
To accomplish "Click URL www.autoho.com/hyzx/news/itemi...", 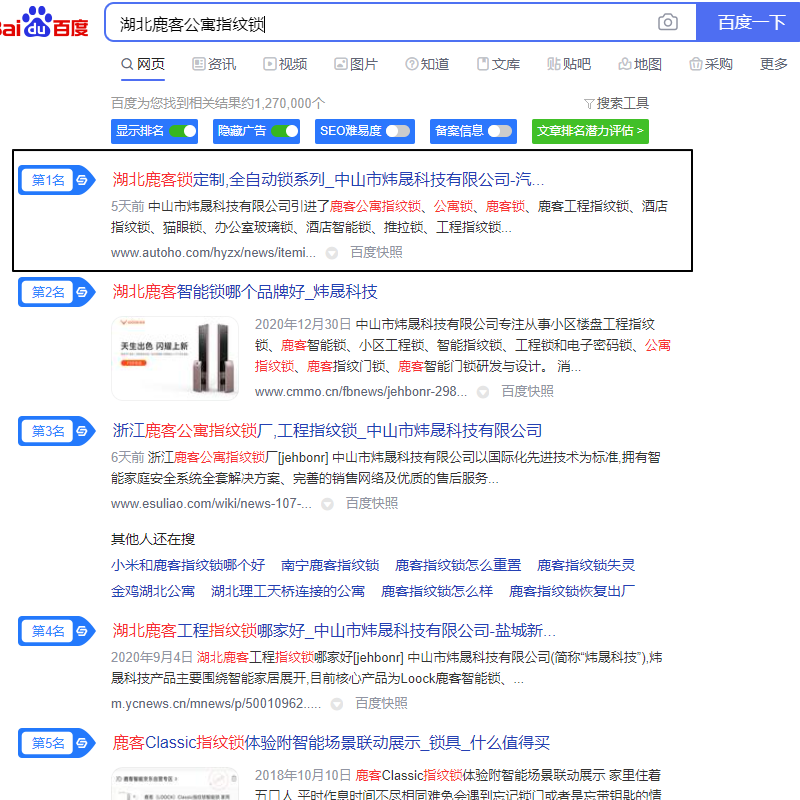I will 213,253.
